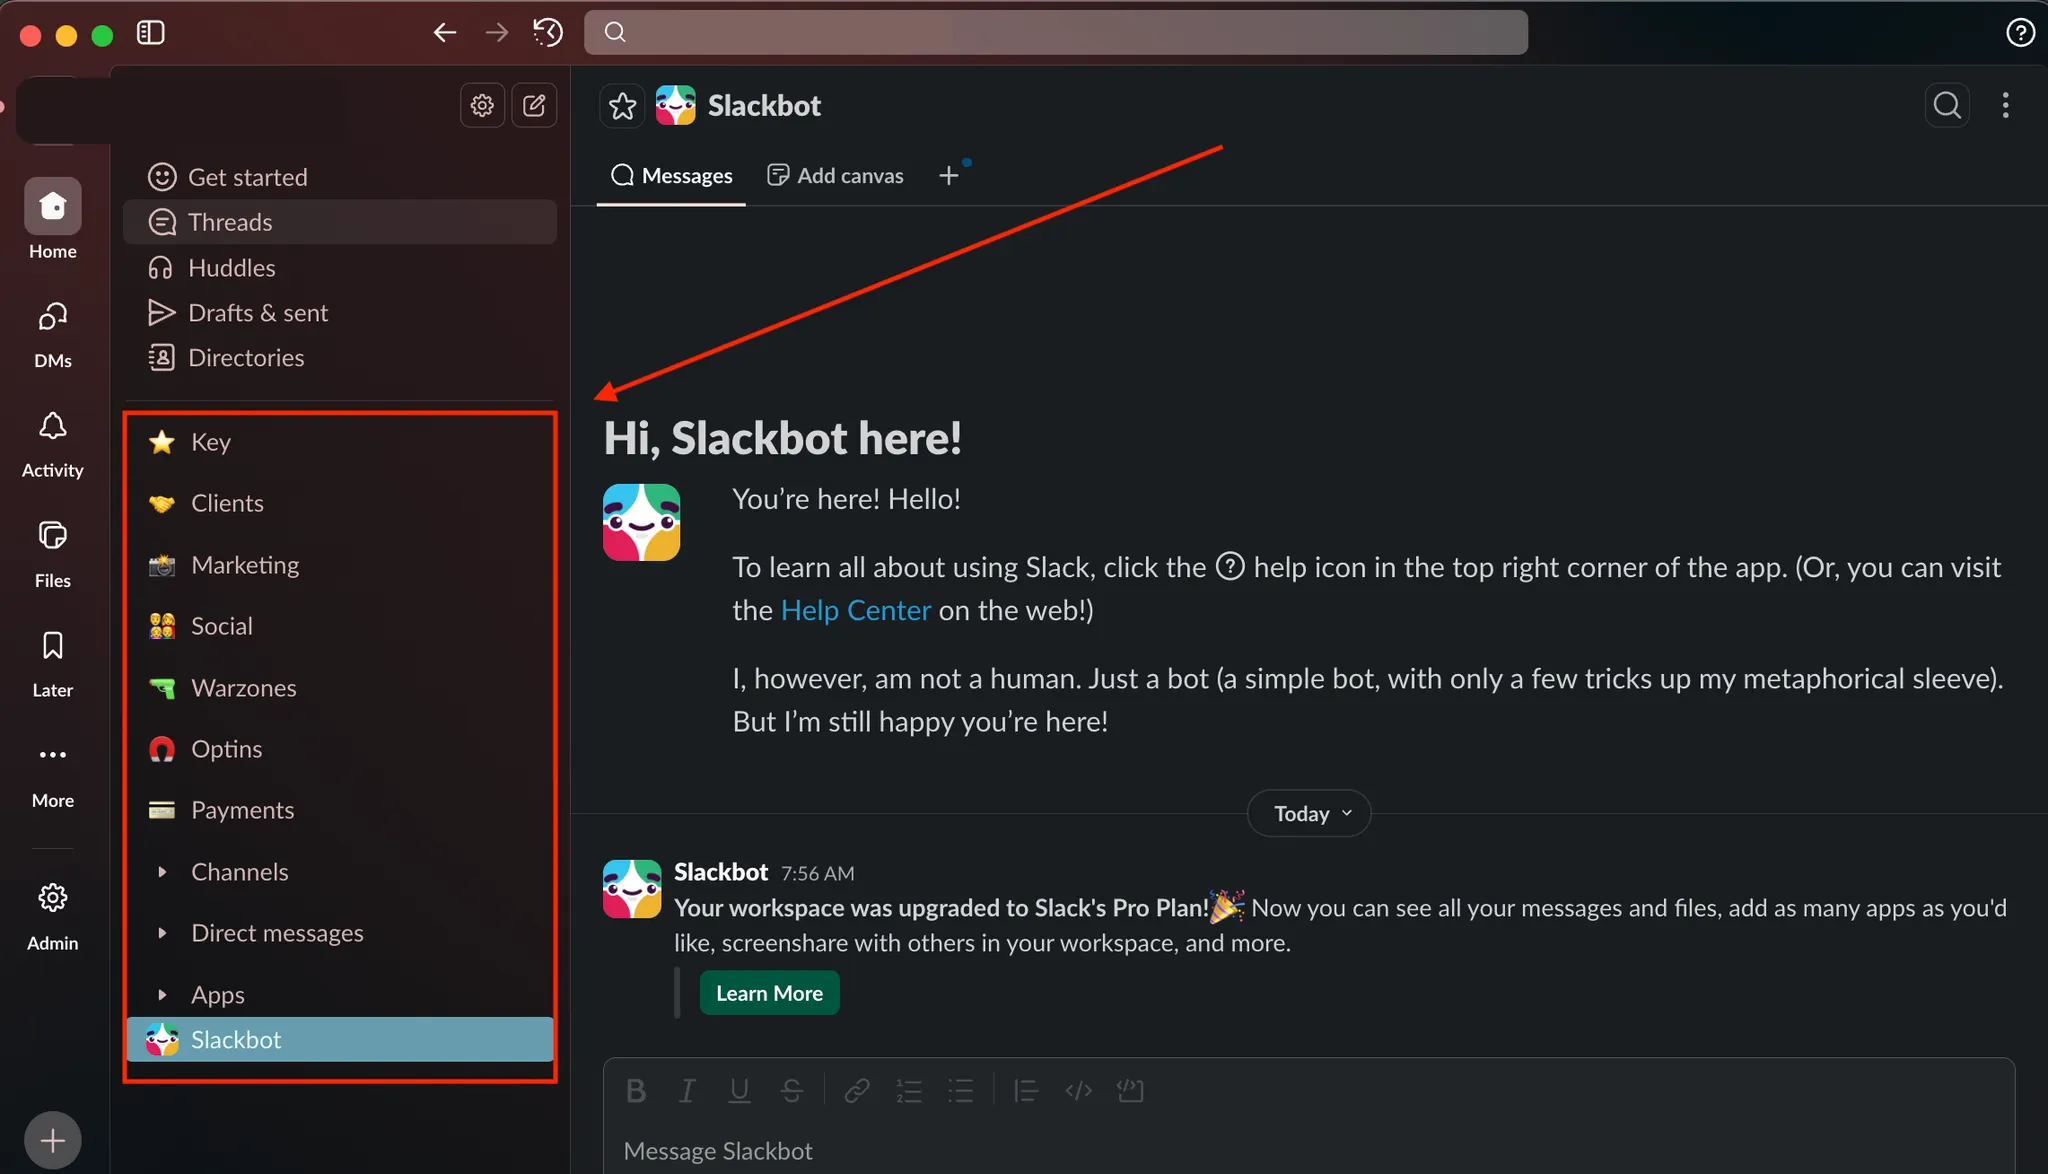Star the Slackbot conversation
Viewport: 2048px width, 1174px height.
(622, 106)
